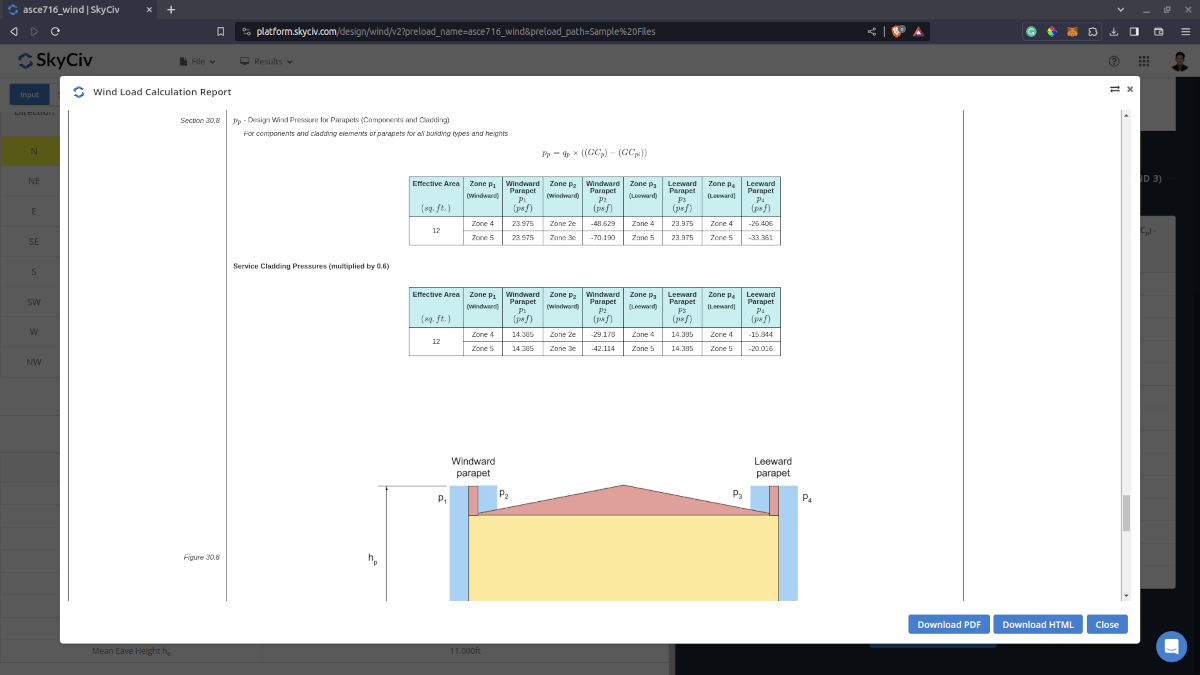Open the SkyCiv apps grid icon

point(1144,61)
